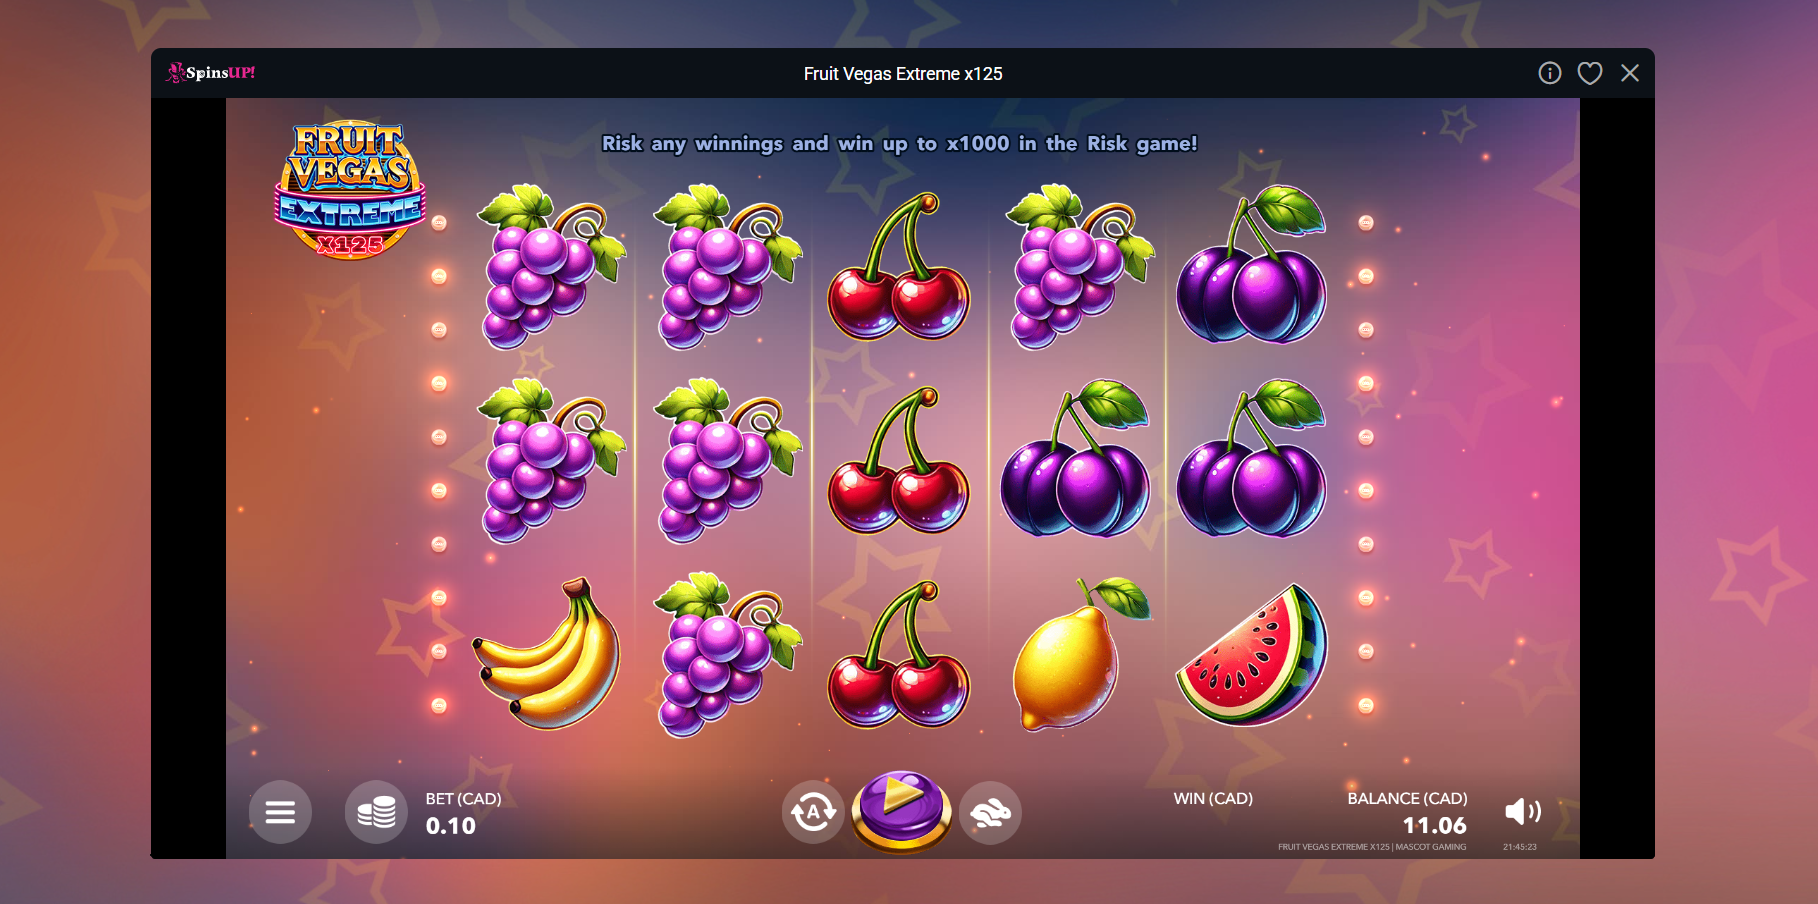Click Fruit Vegas Extreme x125 logo
The height and width of the screenshot is (904, 1818).
tap(351, 190)
